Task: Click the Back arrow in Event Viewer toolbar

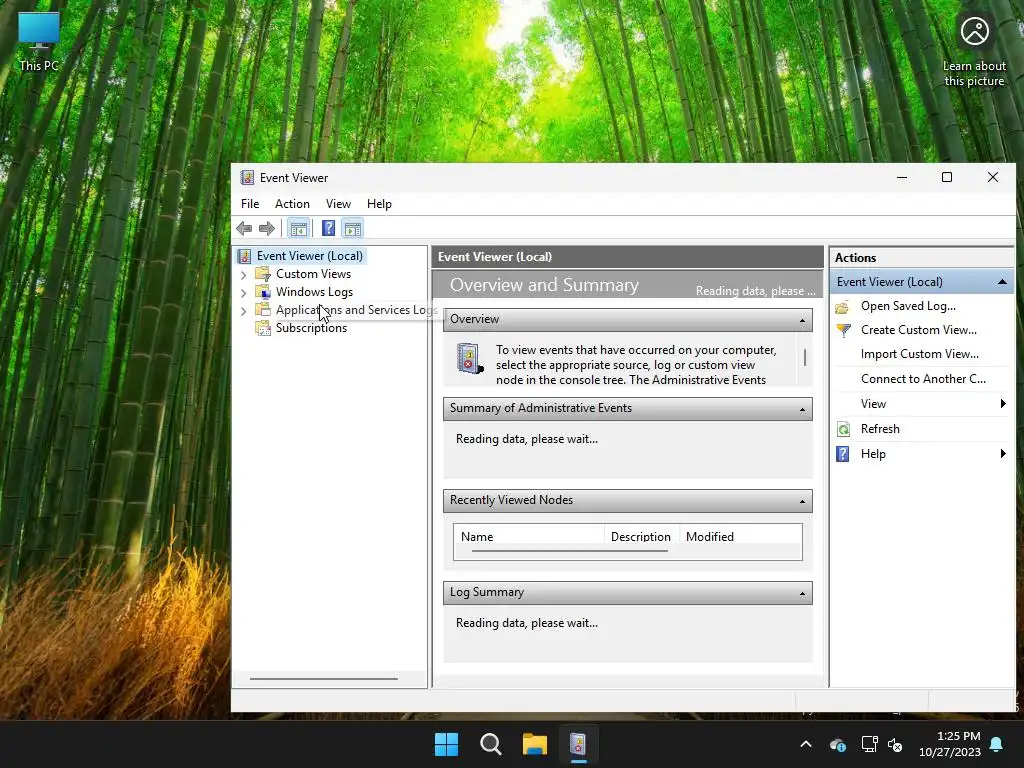Action: [244, 229]
